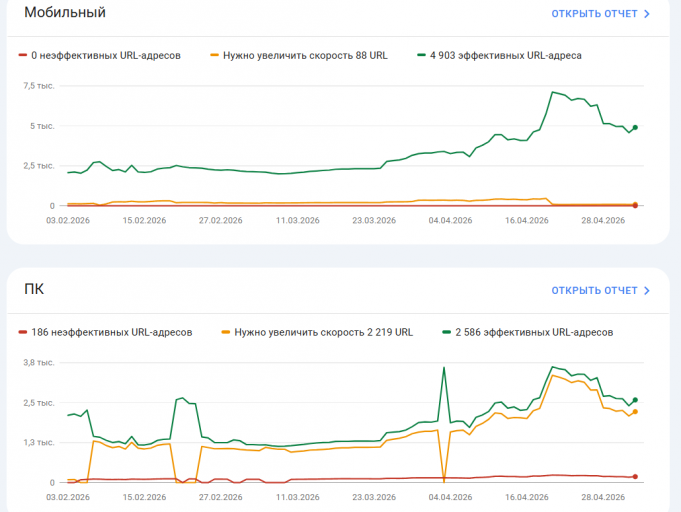Click red endpoint dot on ПК chart
Image resolution: width=681 pixels, height=512 pixels.
(635, 476)
